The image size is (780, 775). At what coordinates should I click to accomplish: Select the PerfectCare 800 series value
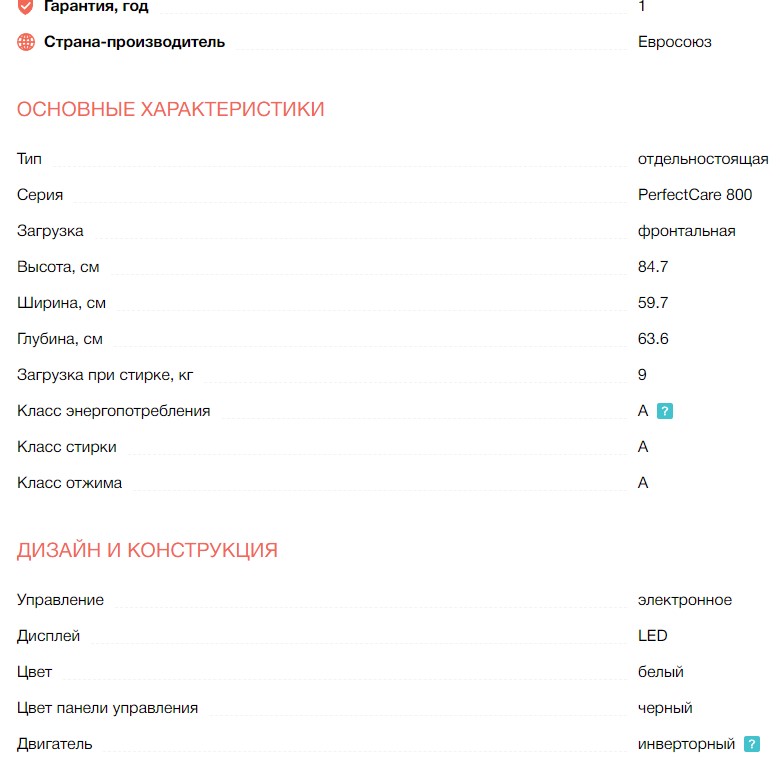[x=695, y=195]
